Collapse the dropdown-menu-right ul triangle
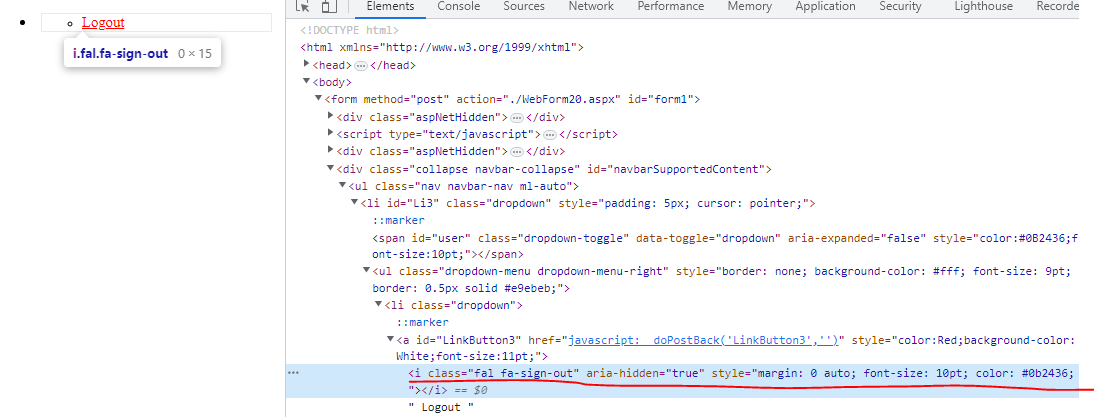Screen dimensions: 1094x417 click(x=366, y=271)
